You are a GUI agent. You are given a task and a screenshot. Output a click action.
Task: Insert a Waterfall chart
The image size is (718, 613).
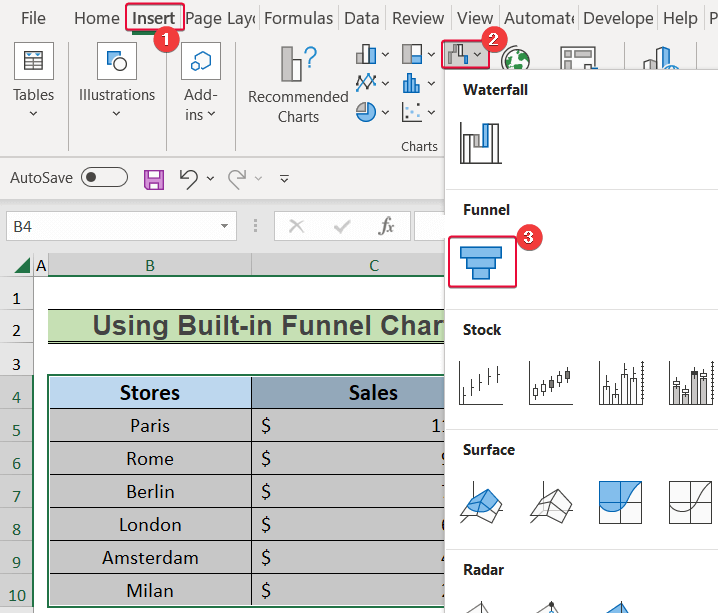[x=479, y=143]
